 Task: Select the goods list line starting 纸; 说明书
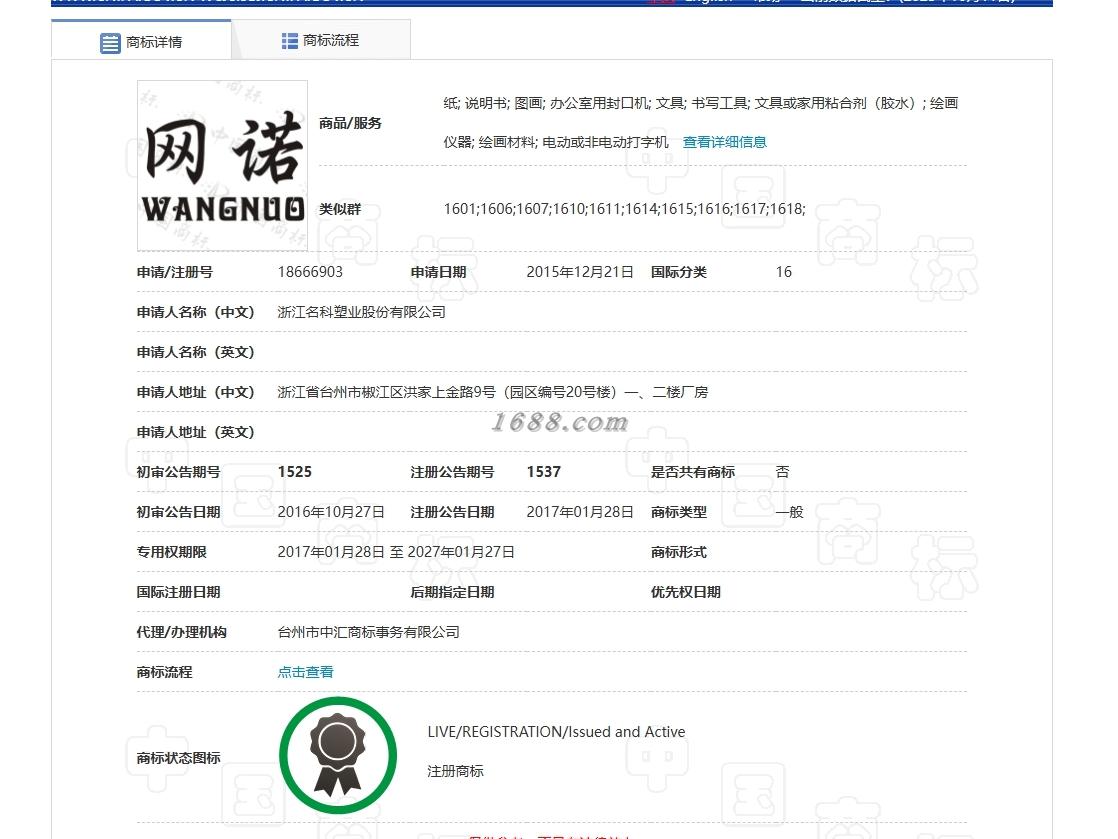click(x=700, y=103)
